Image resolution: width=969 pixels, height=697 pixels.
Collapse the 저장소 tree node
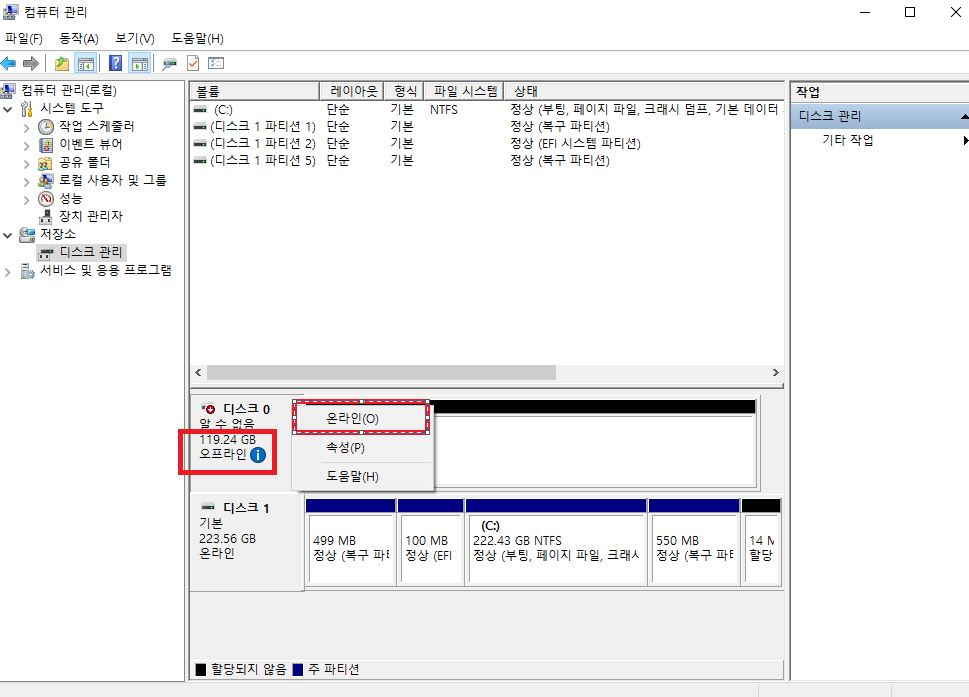(8, 235)
